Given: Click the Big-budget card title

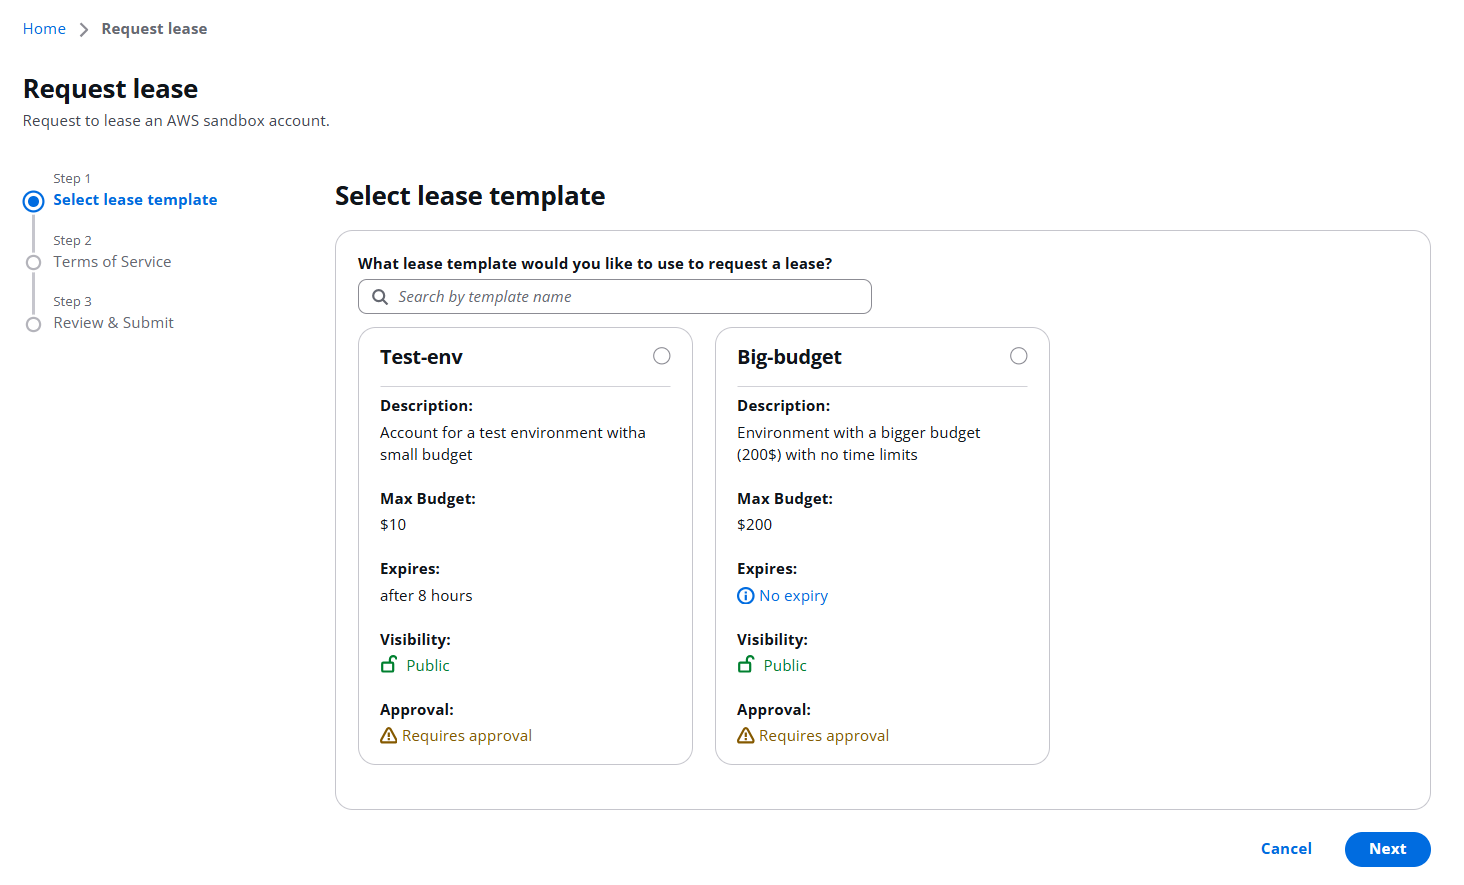Looking at the screenshot, I should pyautogui.click(x=789, y=357).
